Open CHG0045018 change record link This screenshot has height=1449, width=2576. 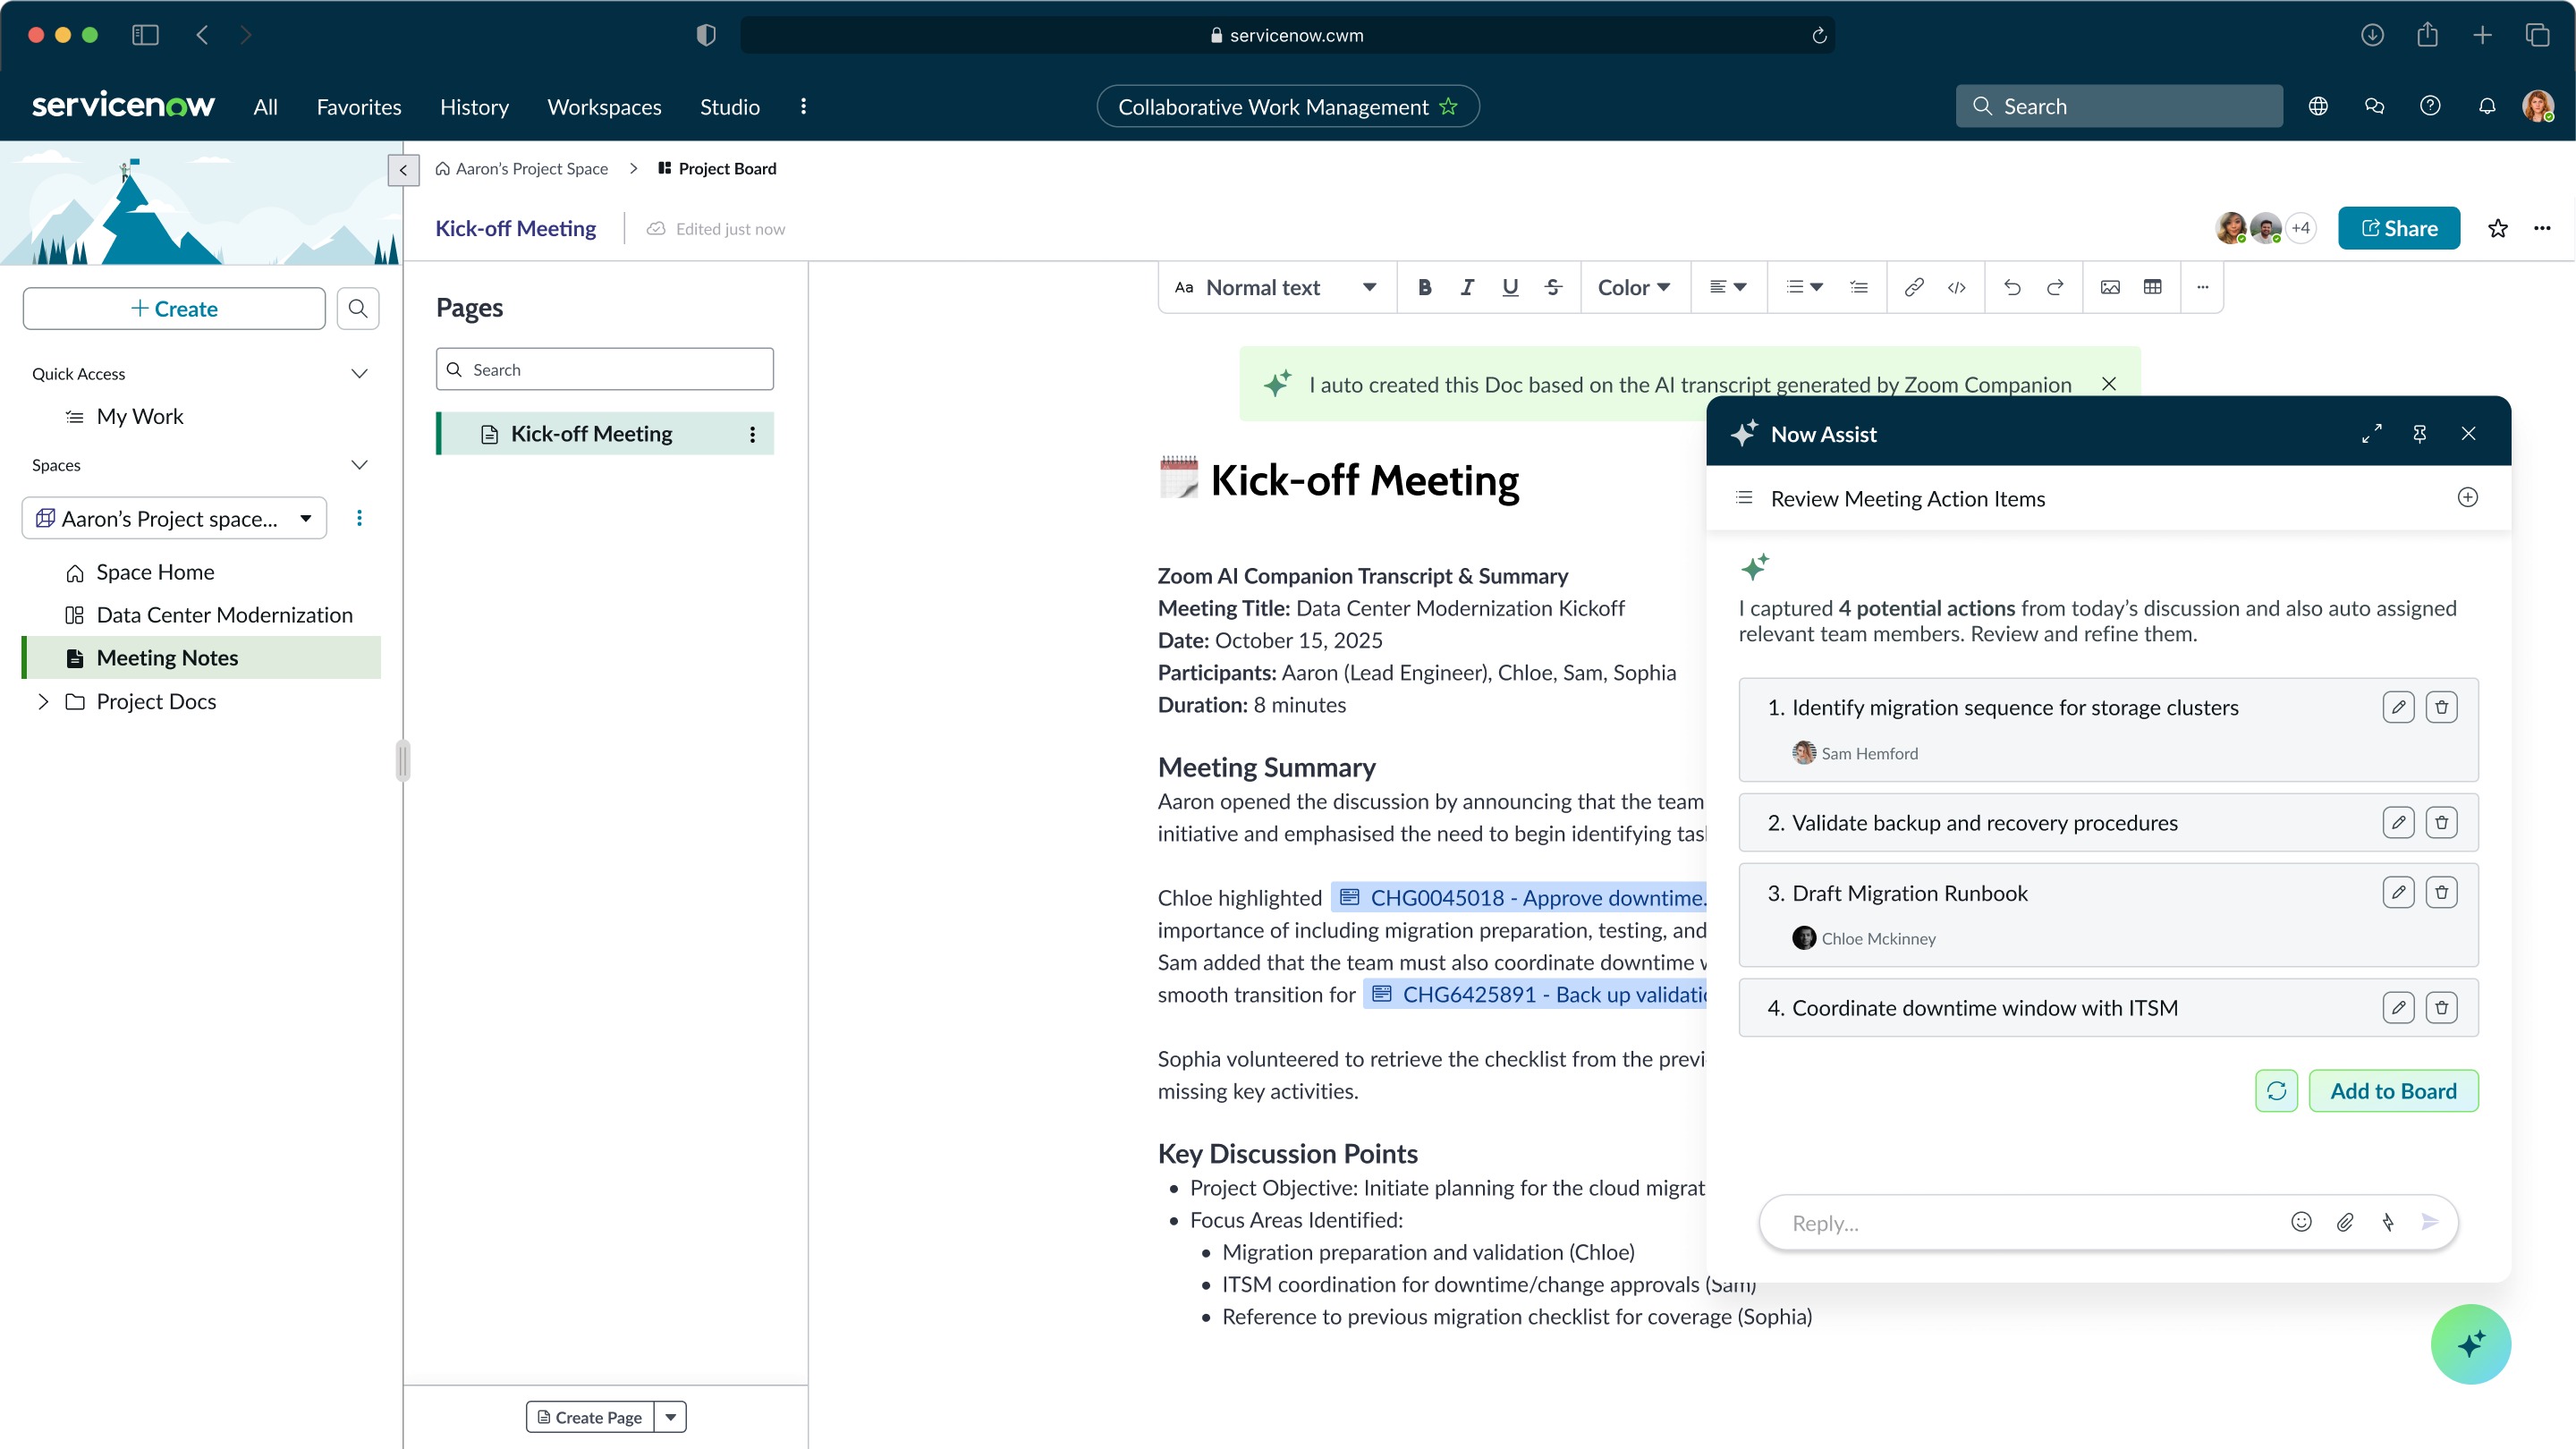(1520, 898)
